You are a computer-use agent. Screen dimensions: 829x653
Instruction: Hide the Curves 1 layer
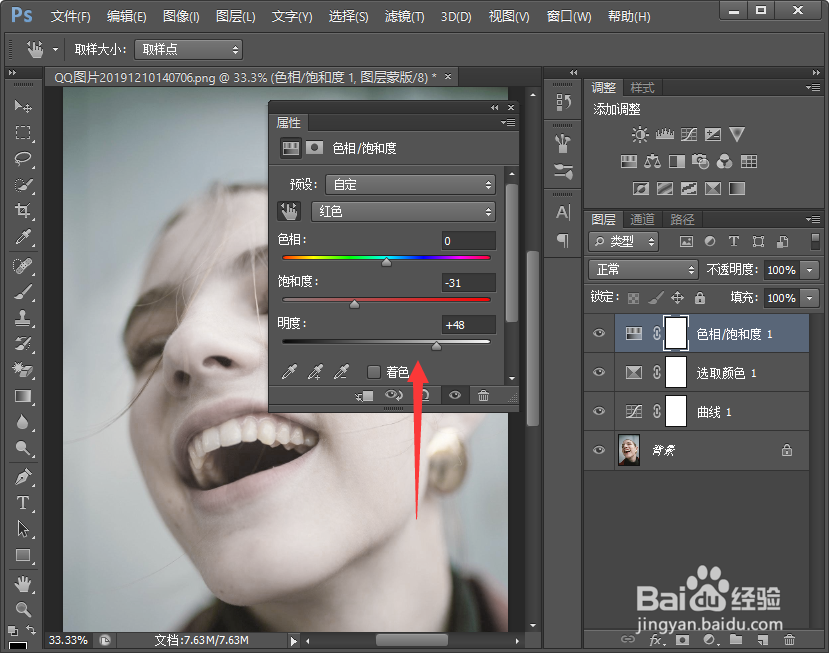599,411
